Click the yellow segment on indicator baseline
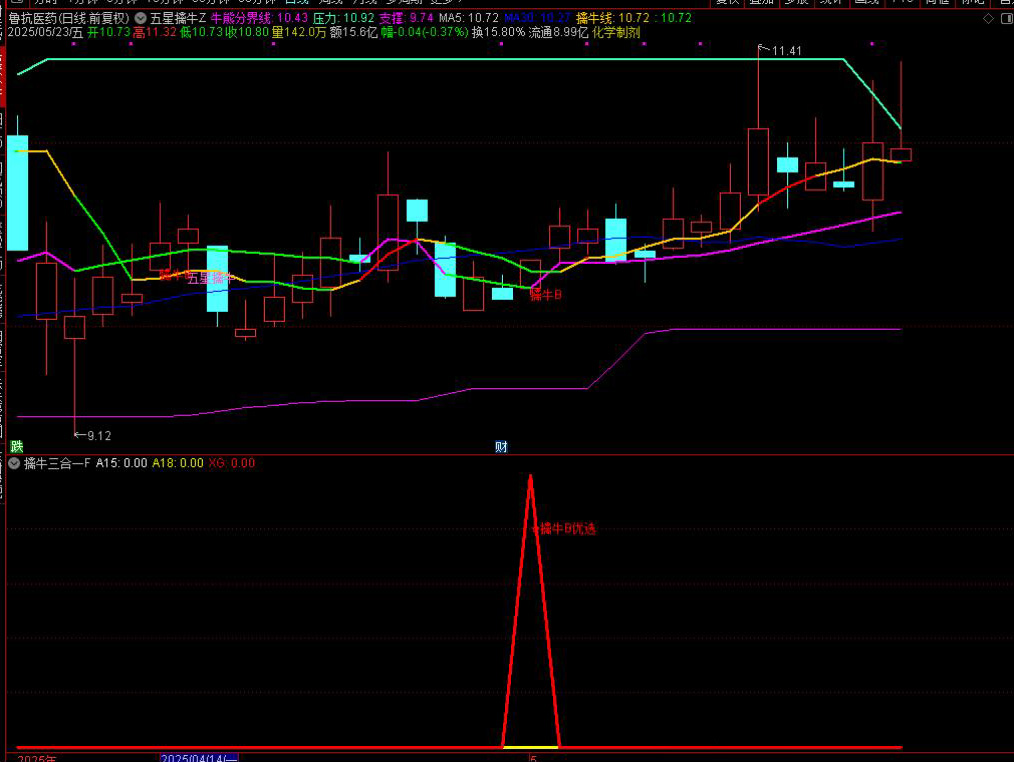The width and height of the screenshot is (1014, 762). 530,746
